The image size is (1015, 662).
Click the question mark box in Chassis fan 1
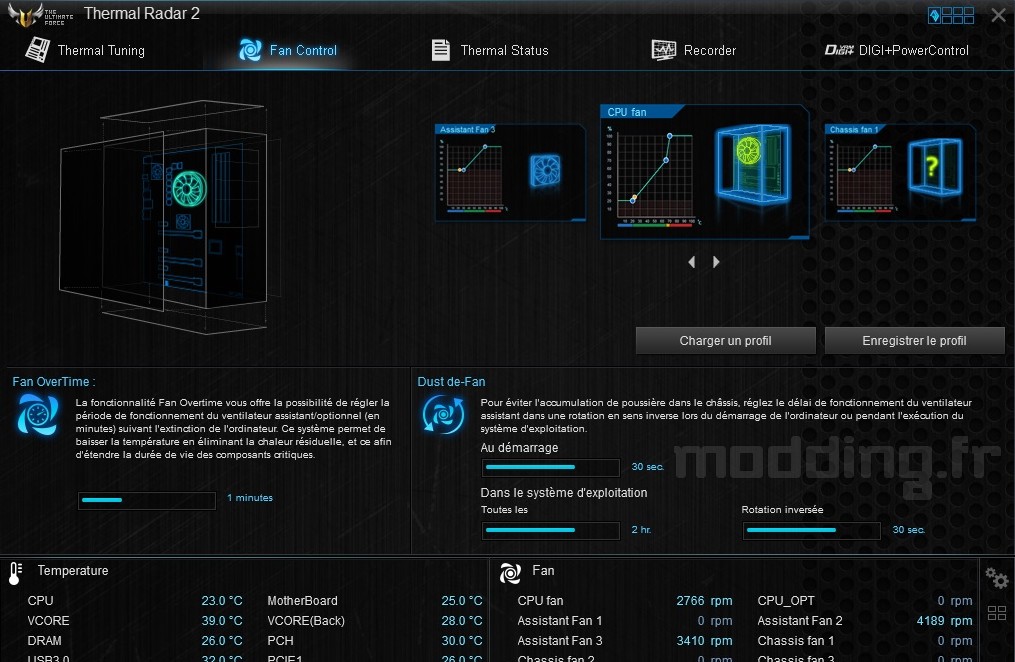coord(935,167)
